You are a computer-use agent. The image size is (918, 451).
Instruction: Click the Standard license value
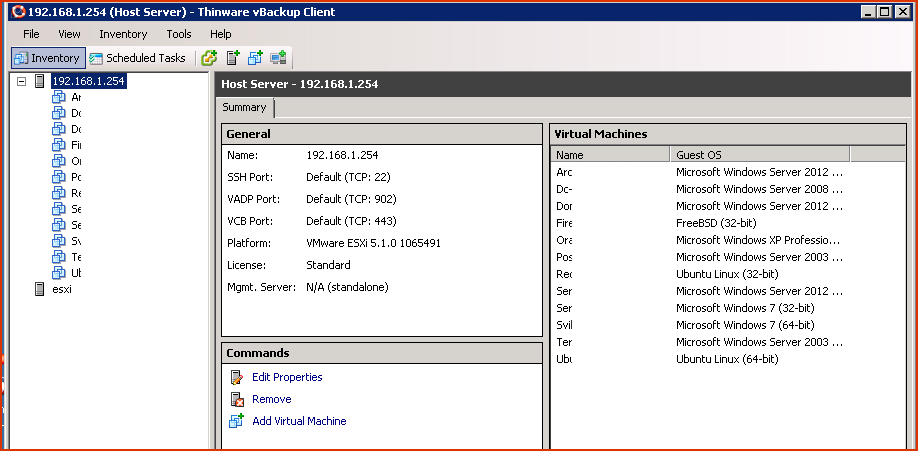click(x=328, y=265)
